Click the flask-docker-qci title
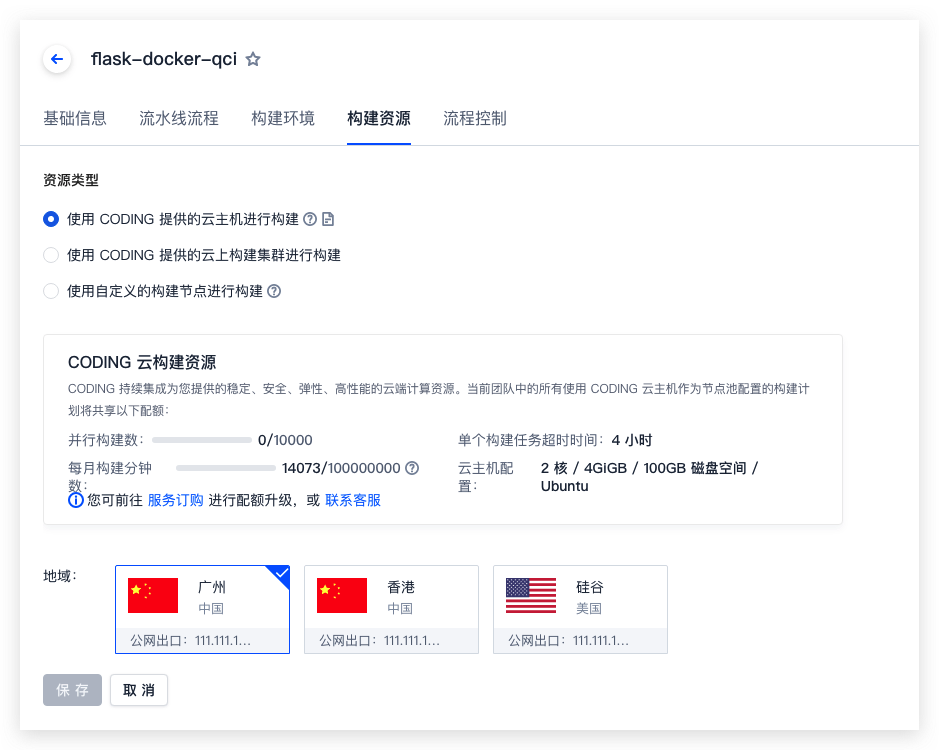The height and width of the screenshot is (750, 939). point(164,59)
